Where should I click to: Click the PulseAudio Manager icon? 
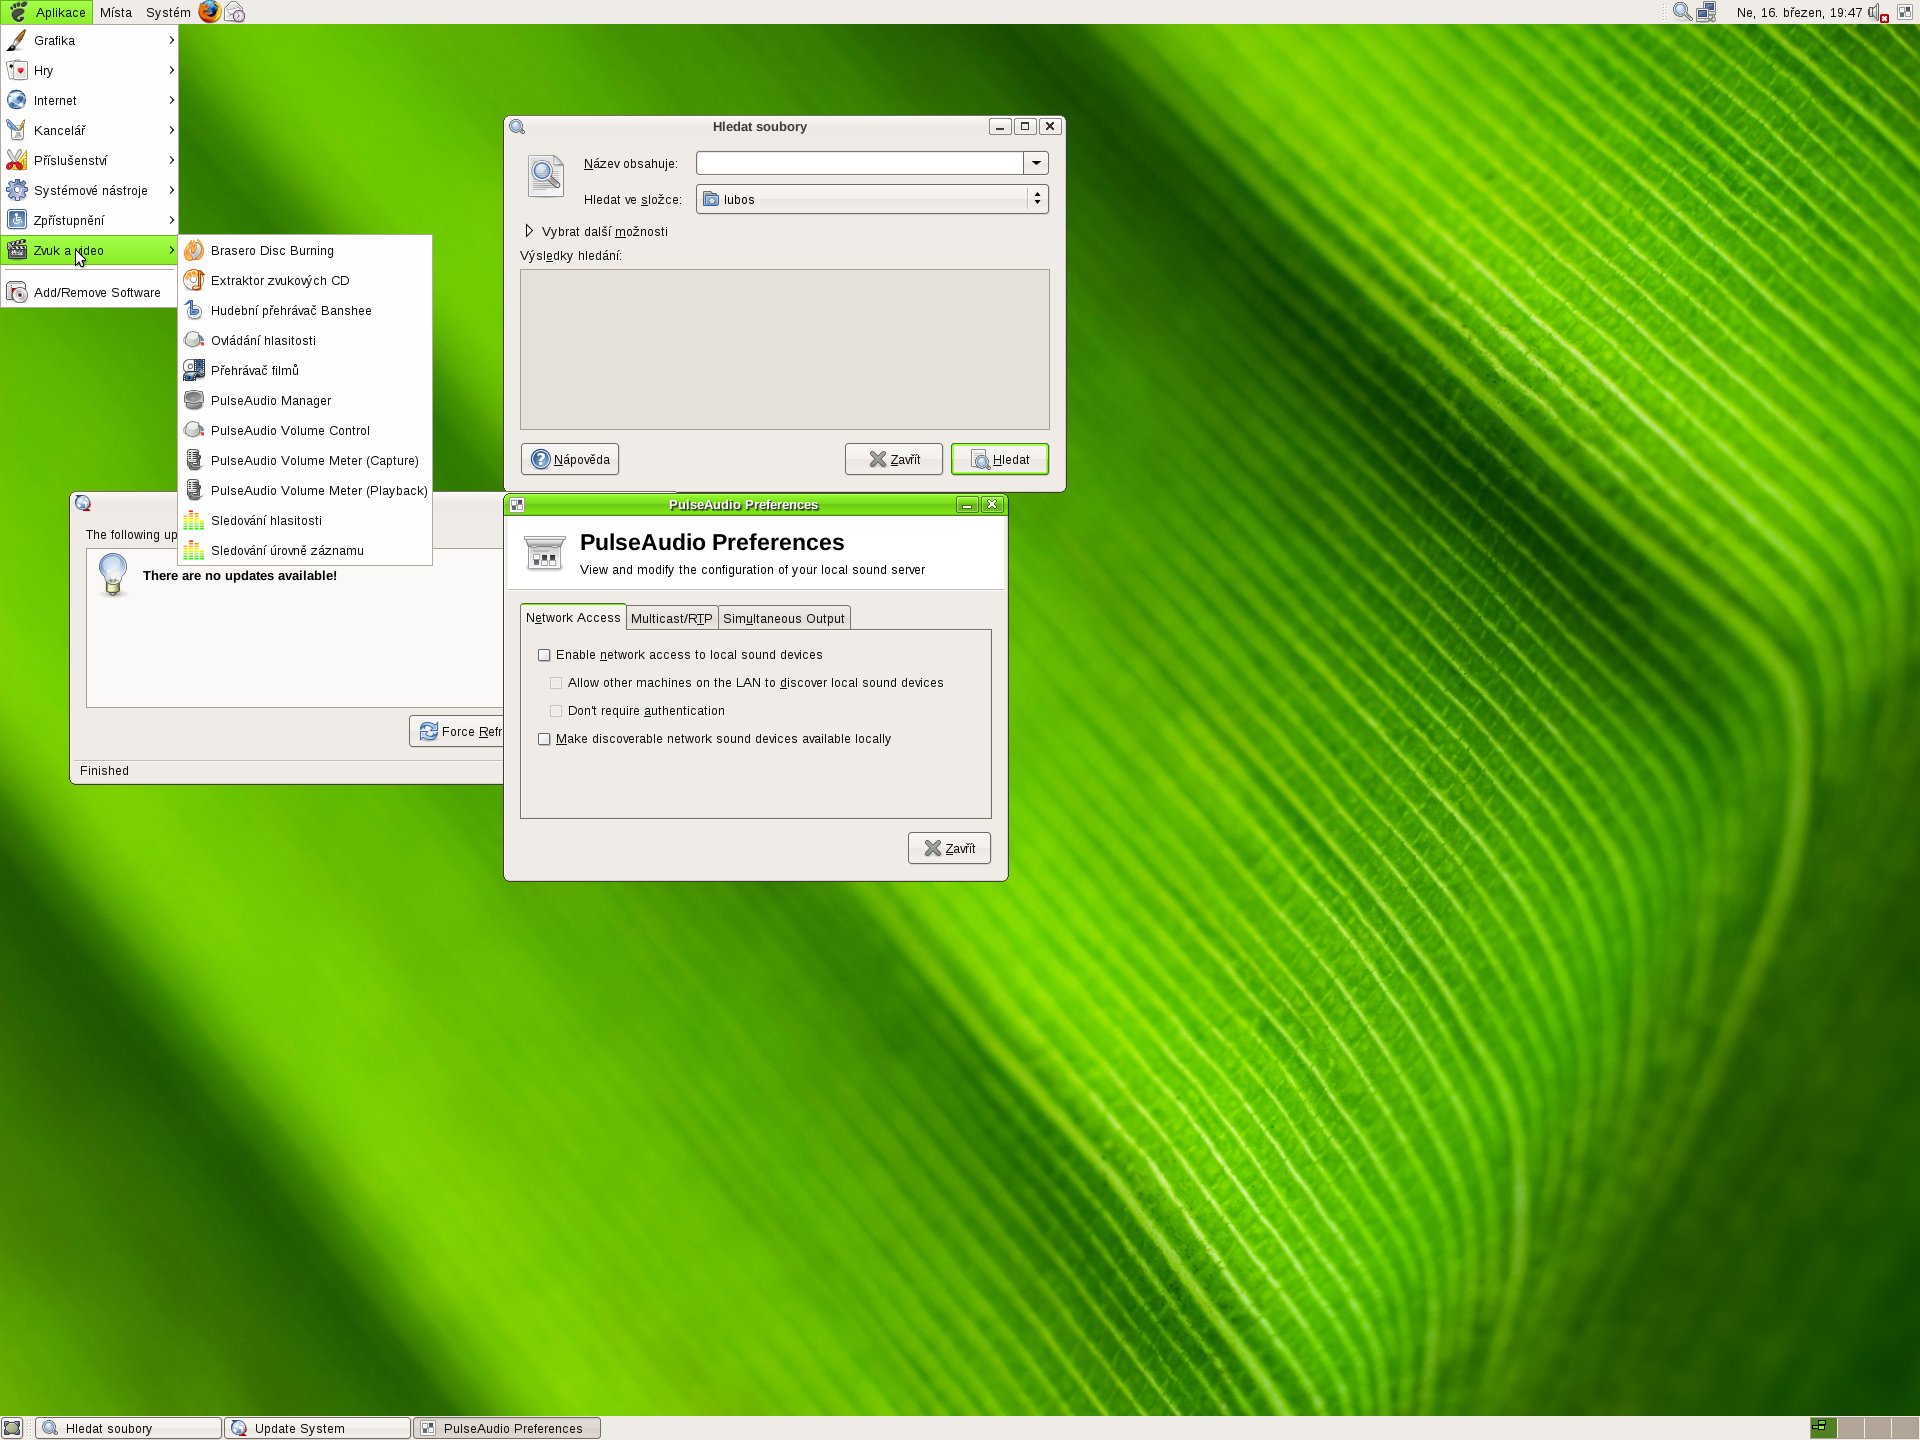pyautogui.click(x=194, y=400)
